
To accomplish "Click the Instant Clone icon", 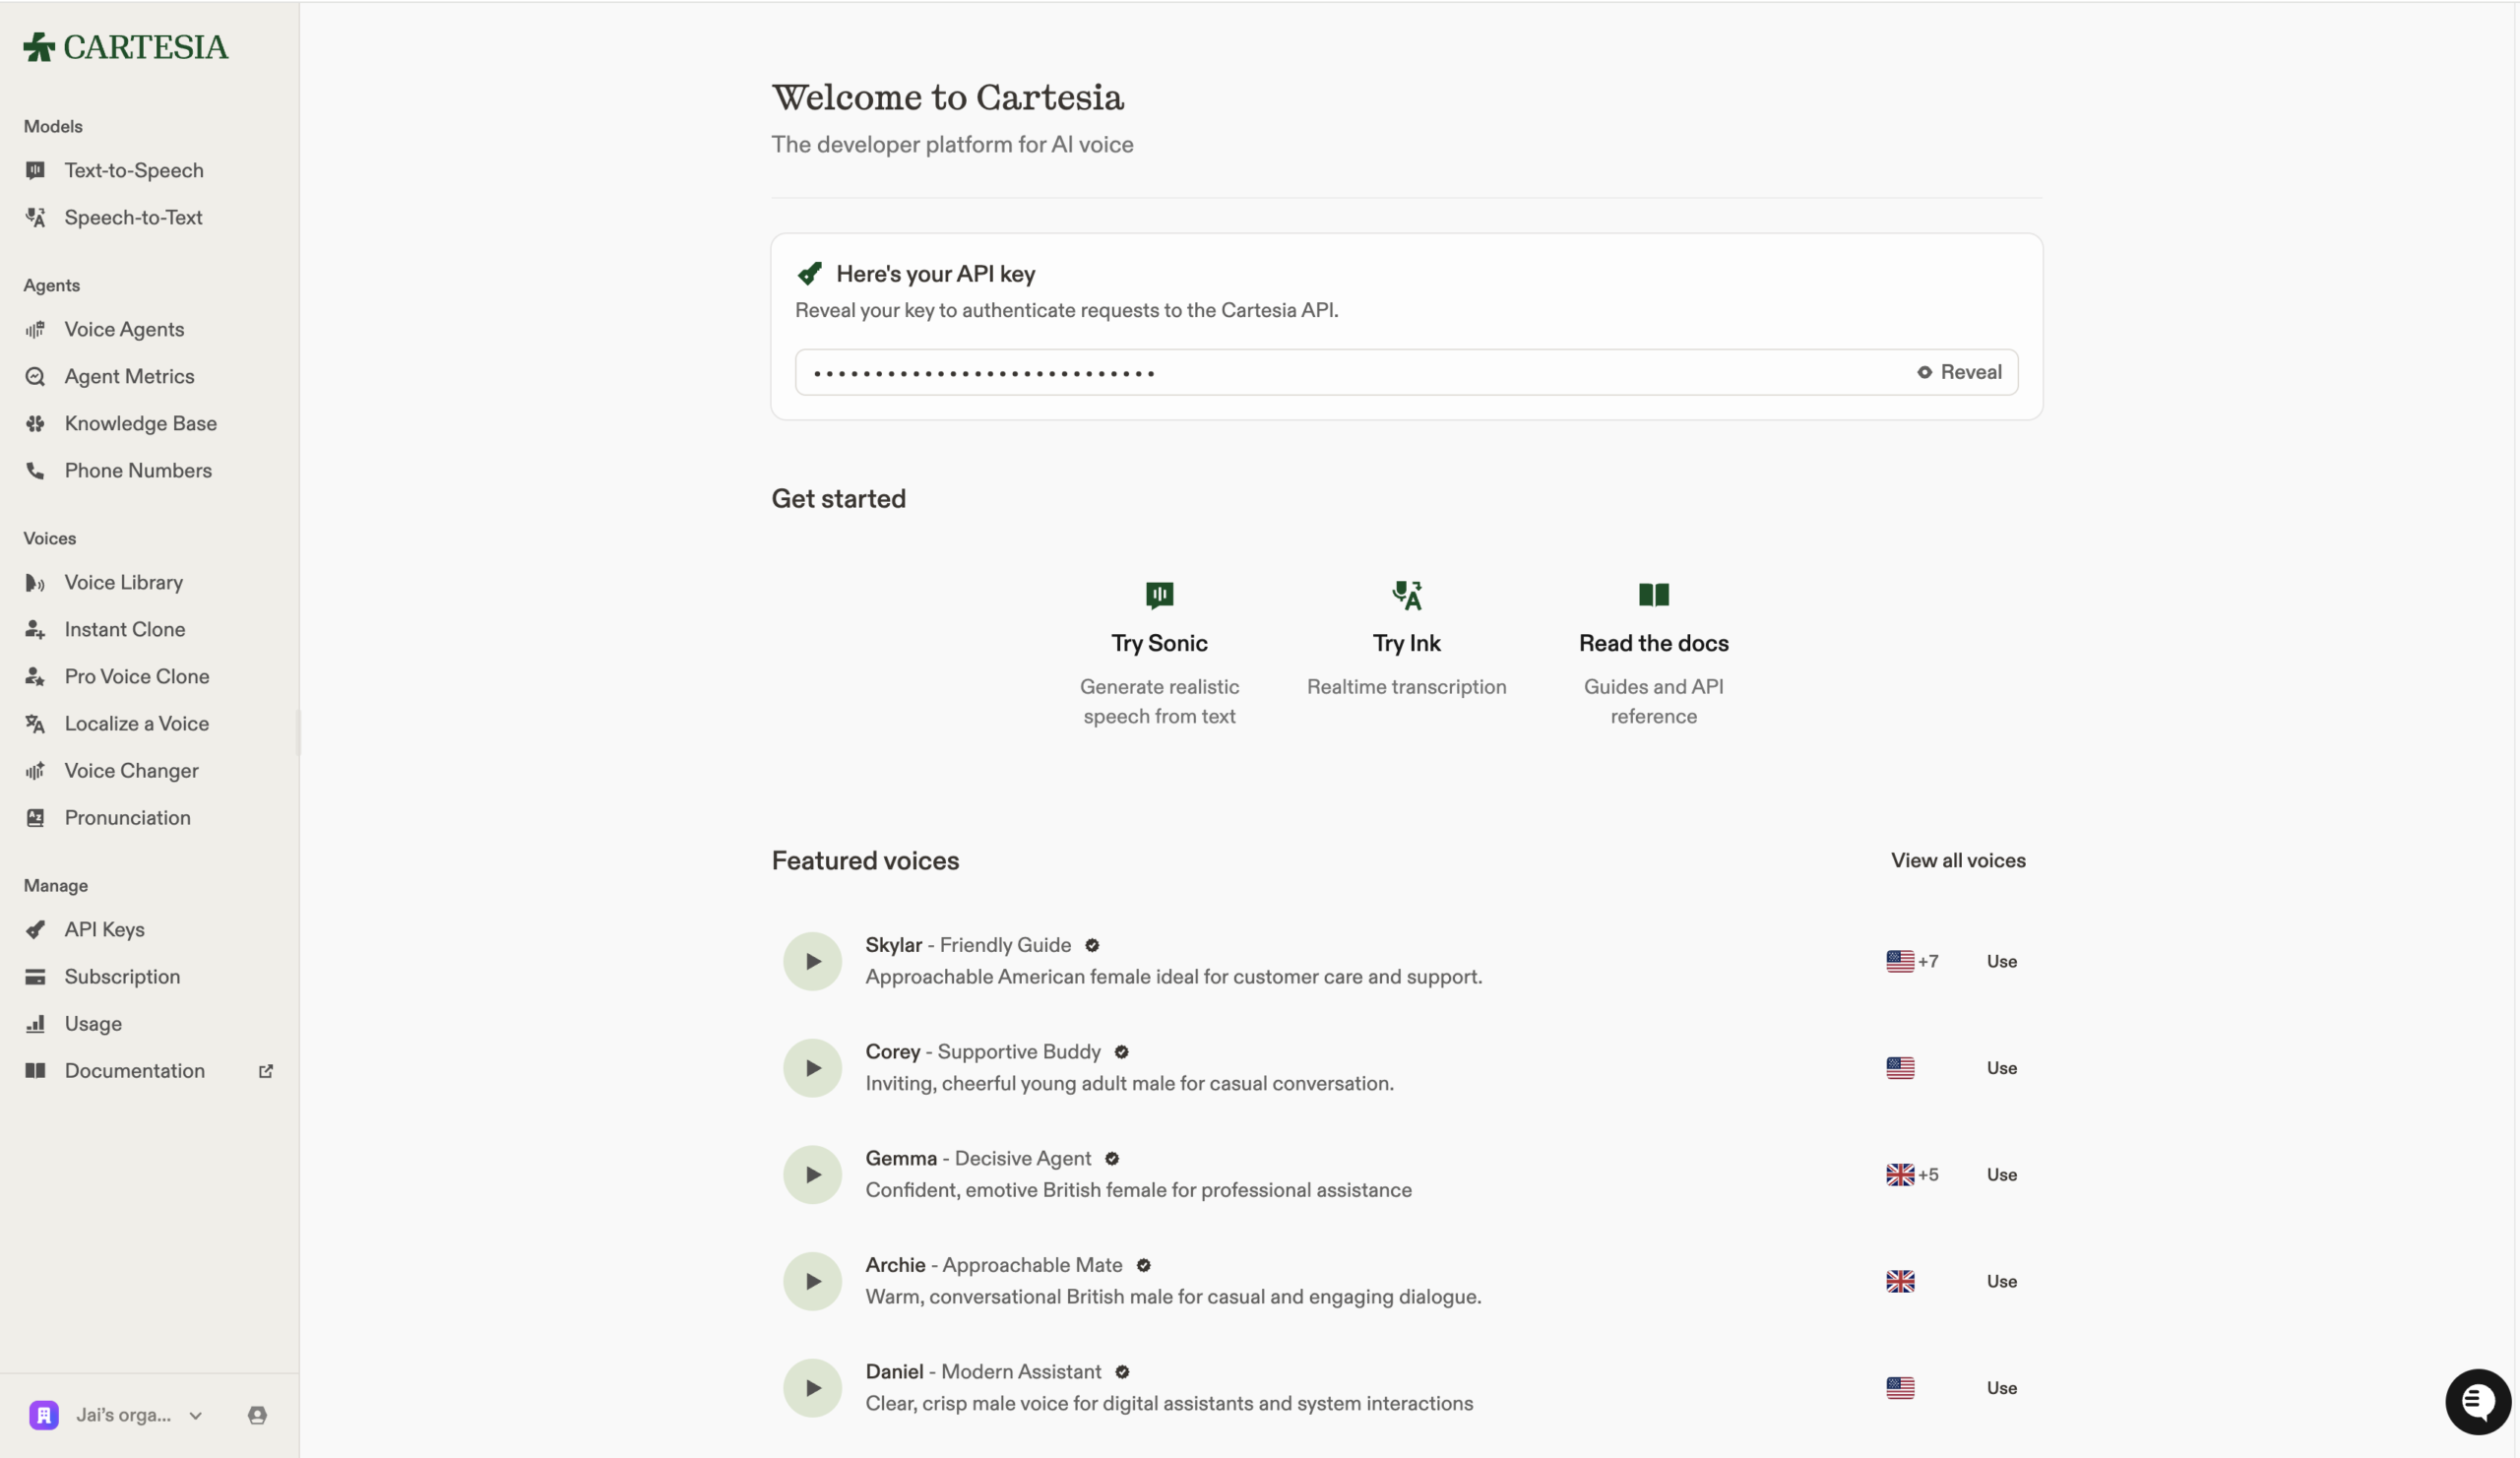I will tap(35, 629).
